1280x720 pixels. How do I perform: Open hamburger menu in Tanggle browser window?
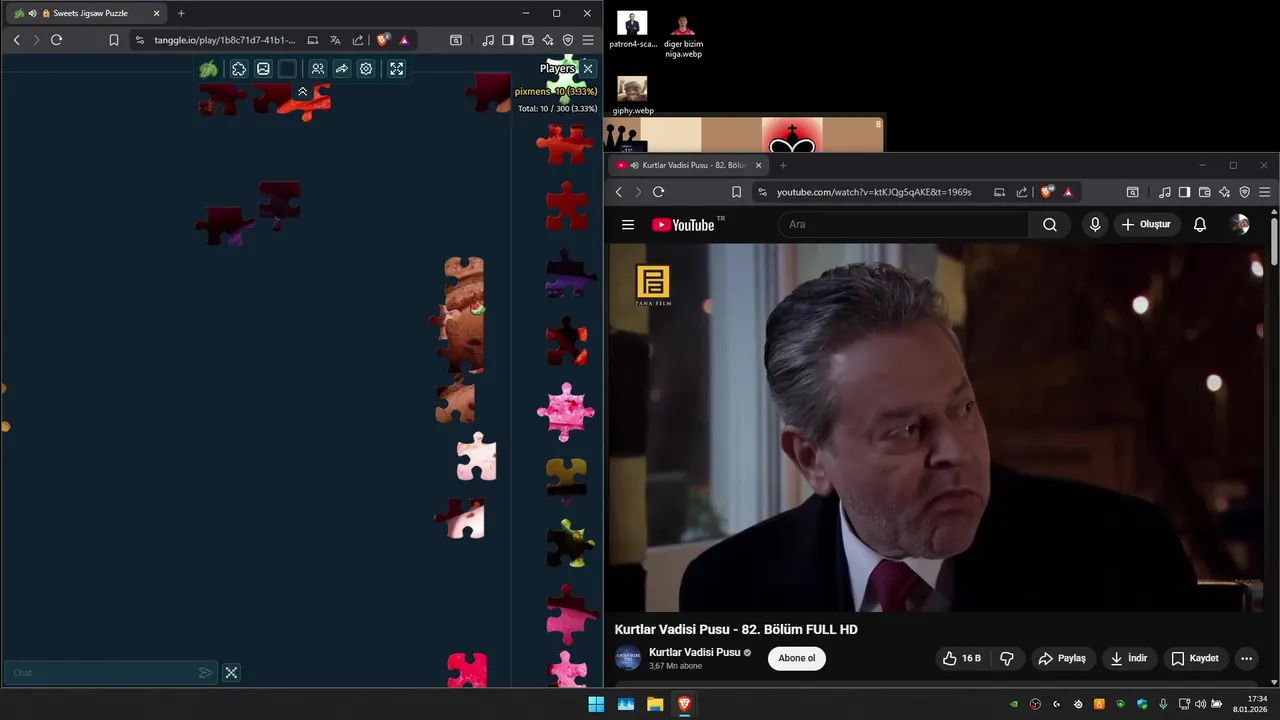[588, 40]
